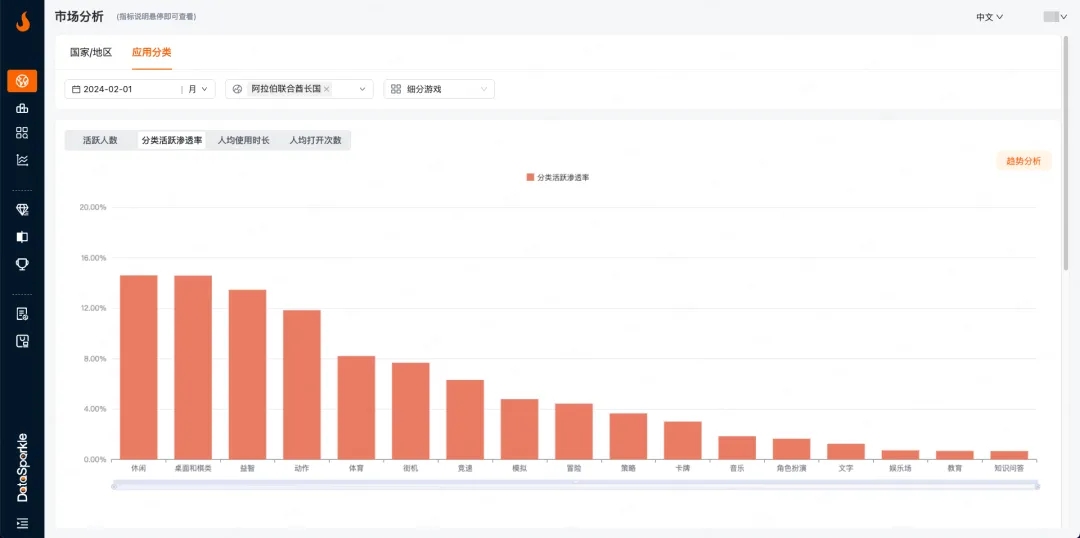Image resolution: width=1080 pixels, height=538 pixels.
Task: Switch to the 国家/地区 tab
Action: (x=91, y=52)
